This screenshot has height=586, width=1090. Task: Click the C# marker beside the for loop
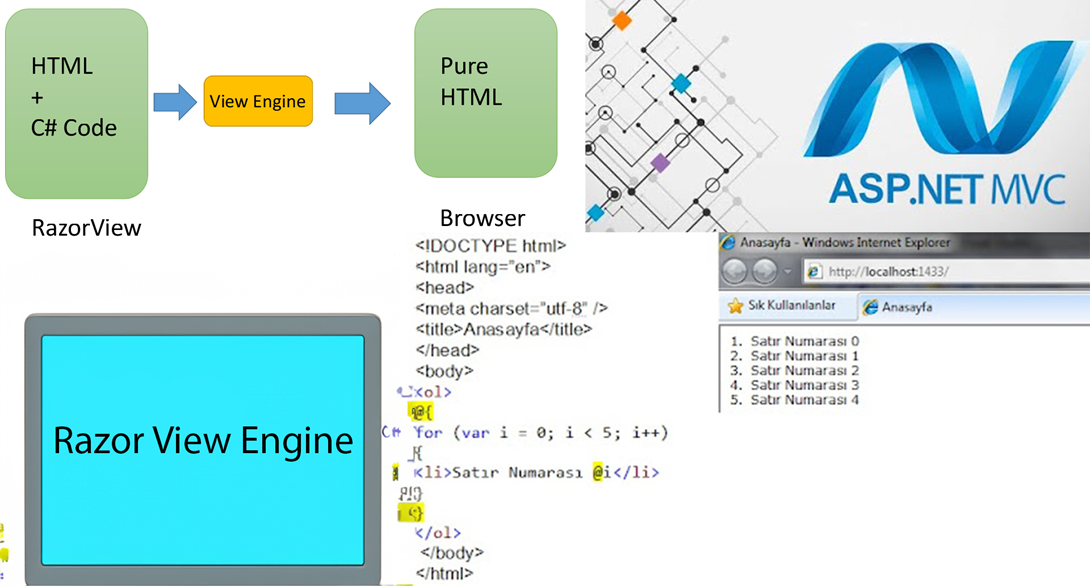(x=390, y=432)
